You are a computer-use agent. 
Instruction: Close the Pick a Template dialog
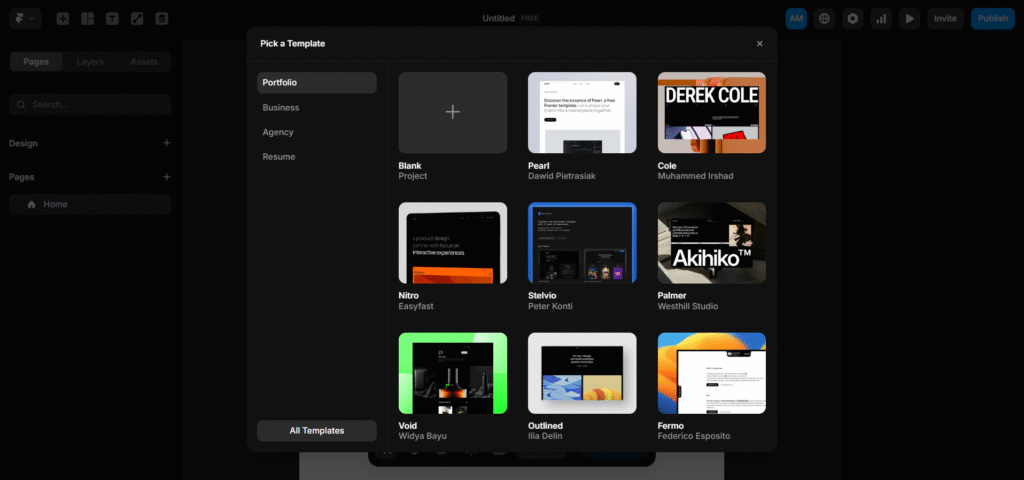click(760, 44)
